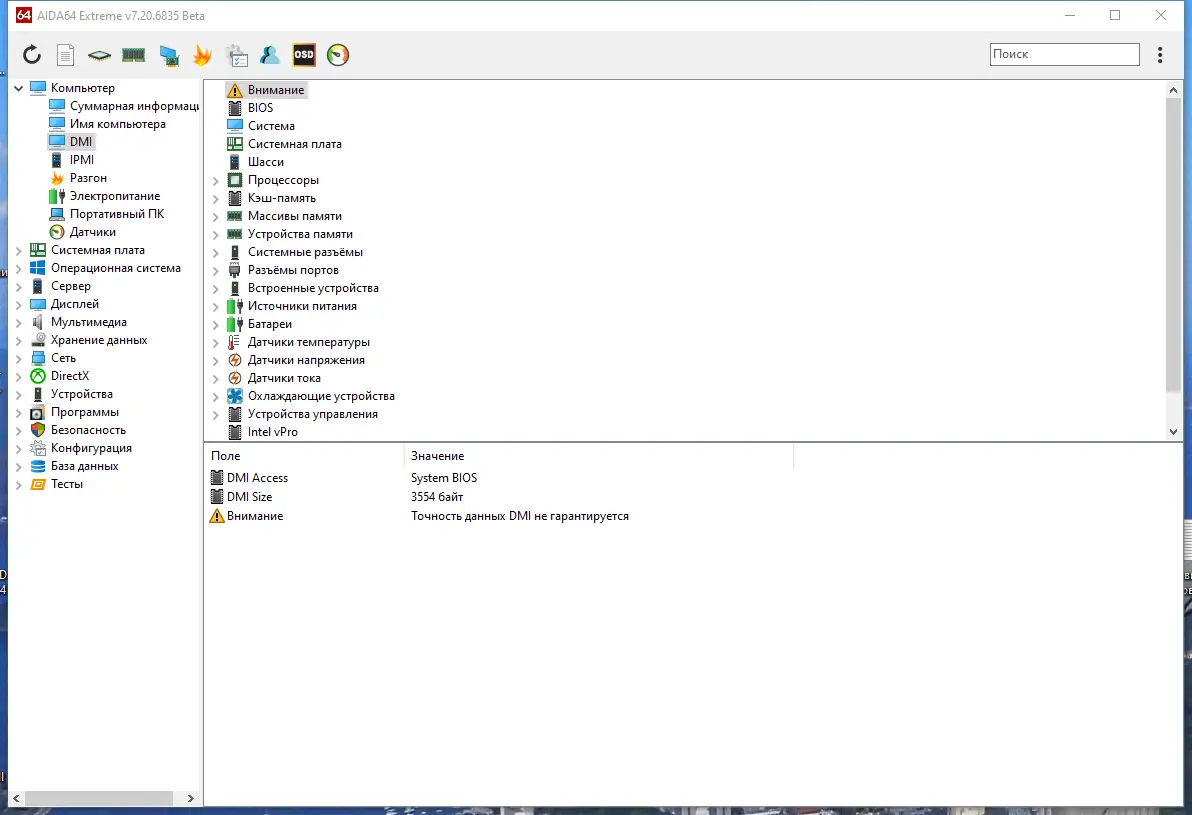
Task: Open the SensorPanel gauge icon
Action: 338,55
